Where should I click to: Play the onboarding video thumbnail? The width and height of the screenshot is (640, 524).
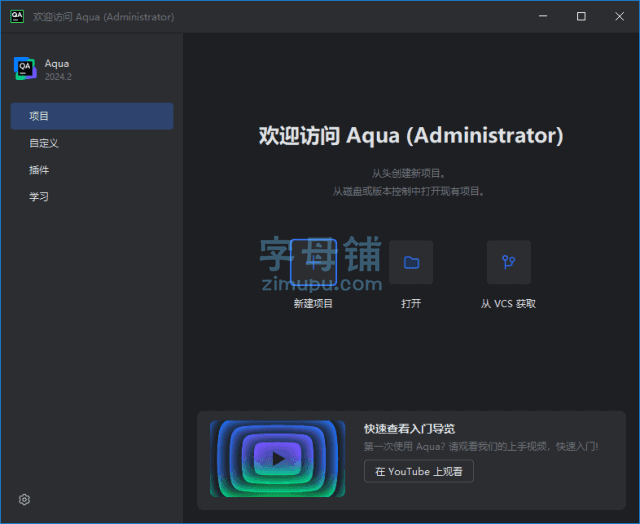coord(278,459)
